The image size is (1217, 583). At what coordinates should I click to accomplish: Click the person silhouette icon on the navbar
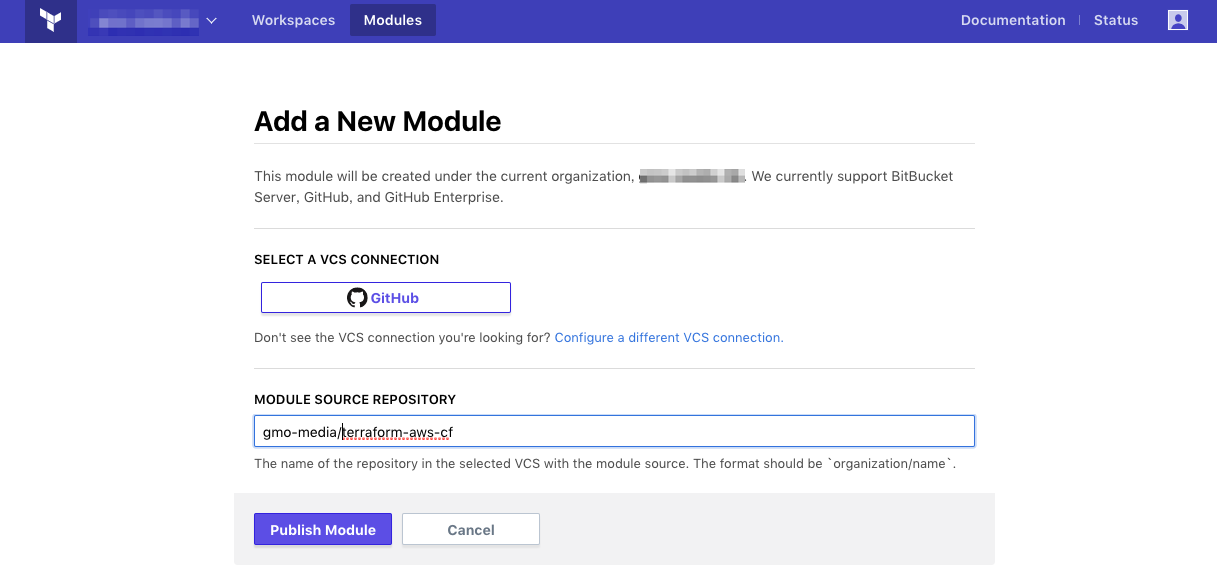pyautogui.click(x=1177, y=19)
